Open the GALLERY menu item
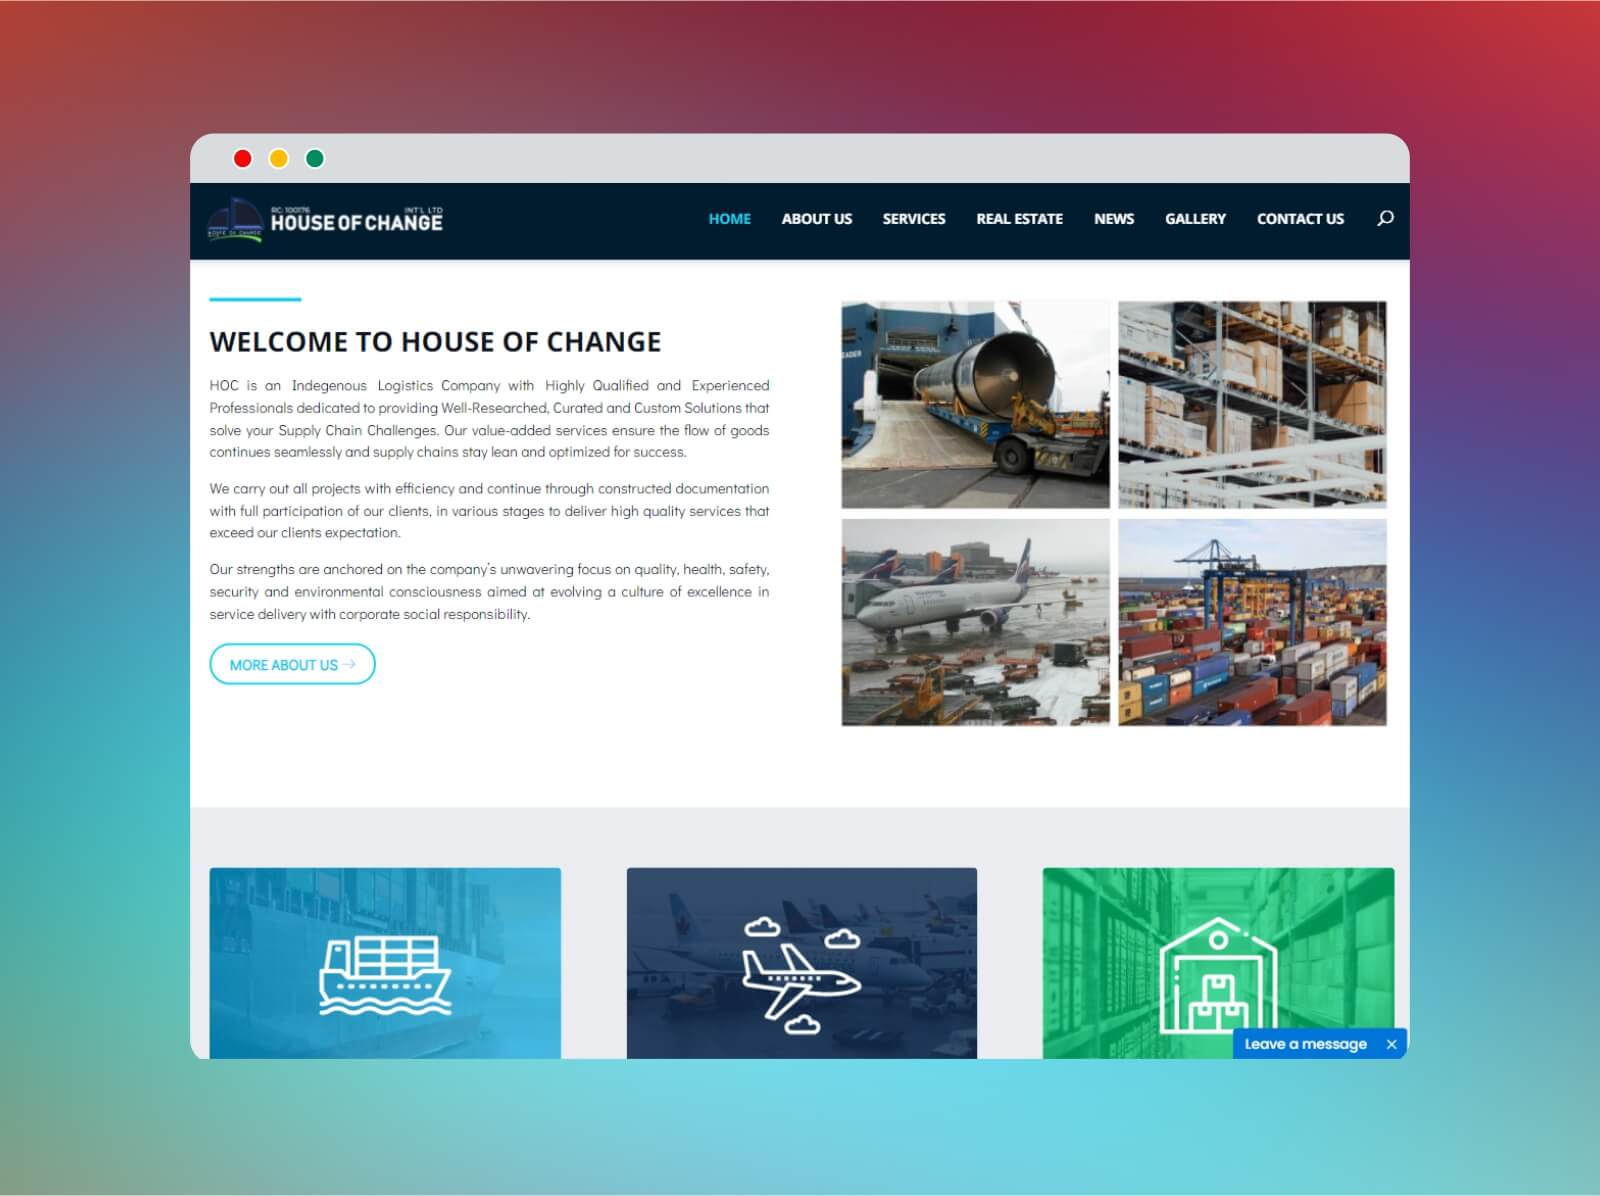 (x=1196, y=219)
